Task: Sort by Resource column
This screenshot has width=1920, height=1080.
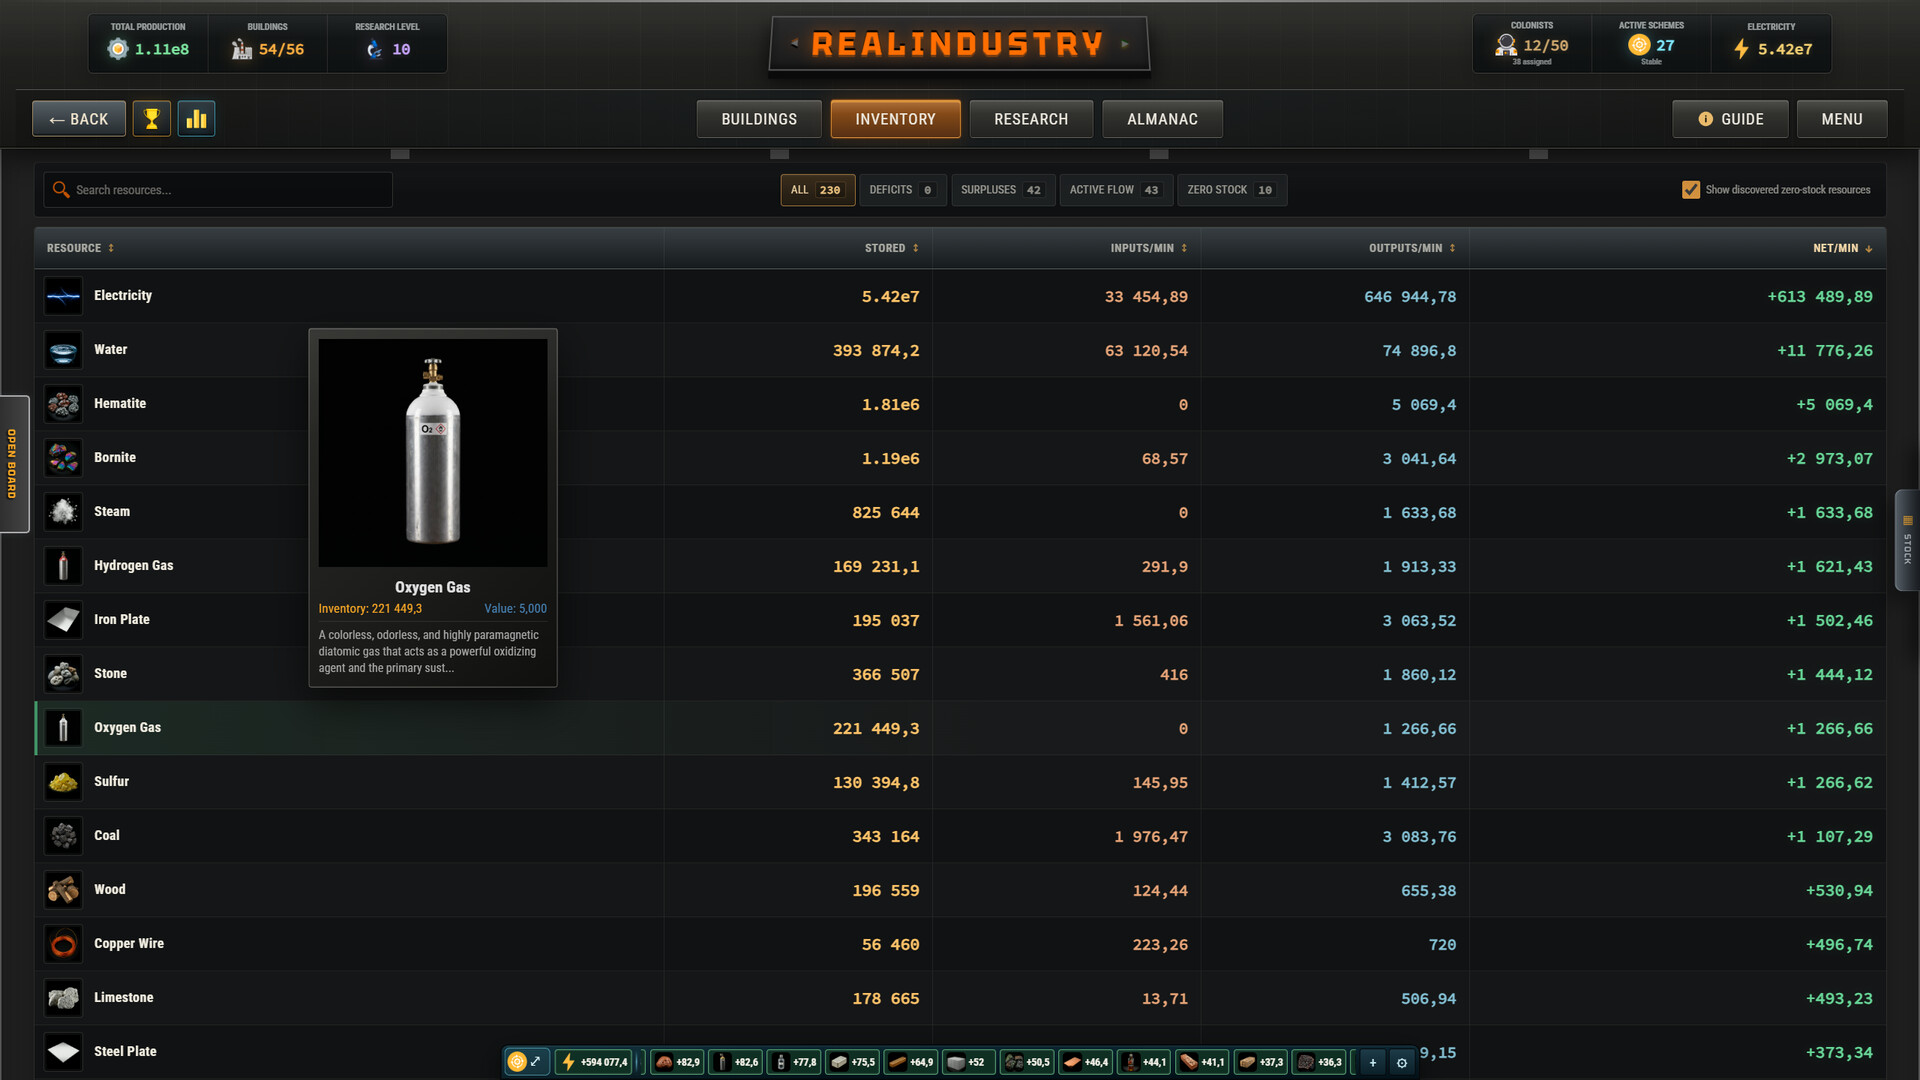Action: coord(80,248)
